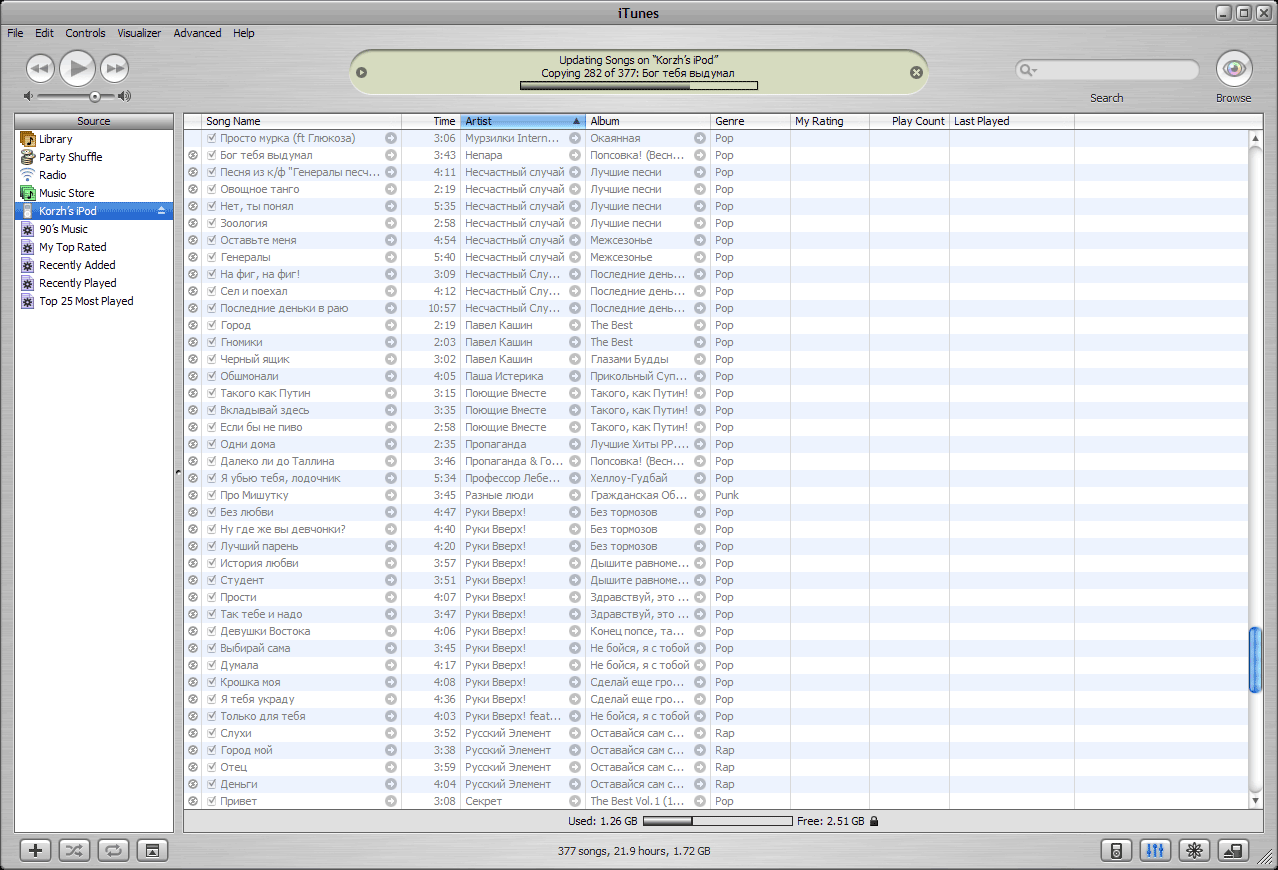The width and height of the screenshot is (1278, 870).
Task: Click the Song Name arrow for Зоология
Action: (x=391, y=223)
